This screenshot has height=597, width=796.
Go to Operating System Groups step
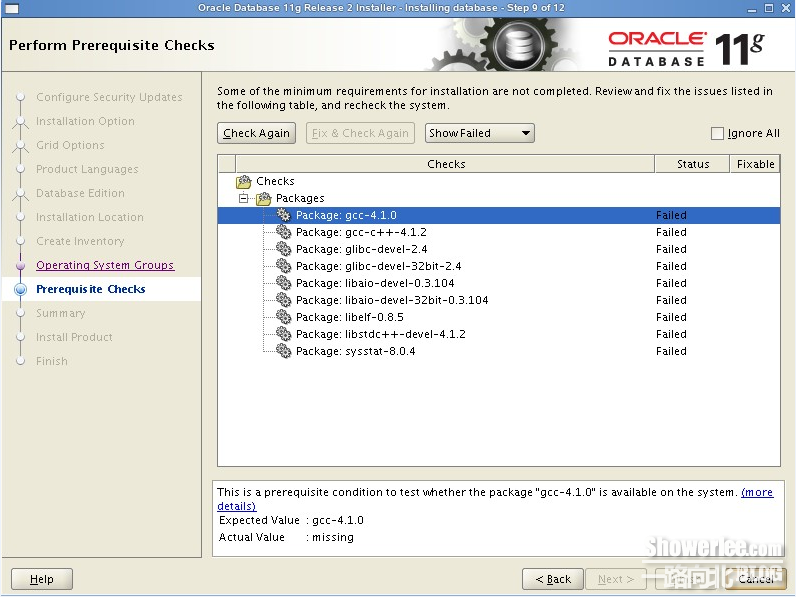point(105,265)
